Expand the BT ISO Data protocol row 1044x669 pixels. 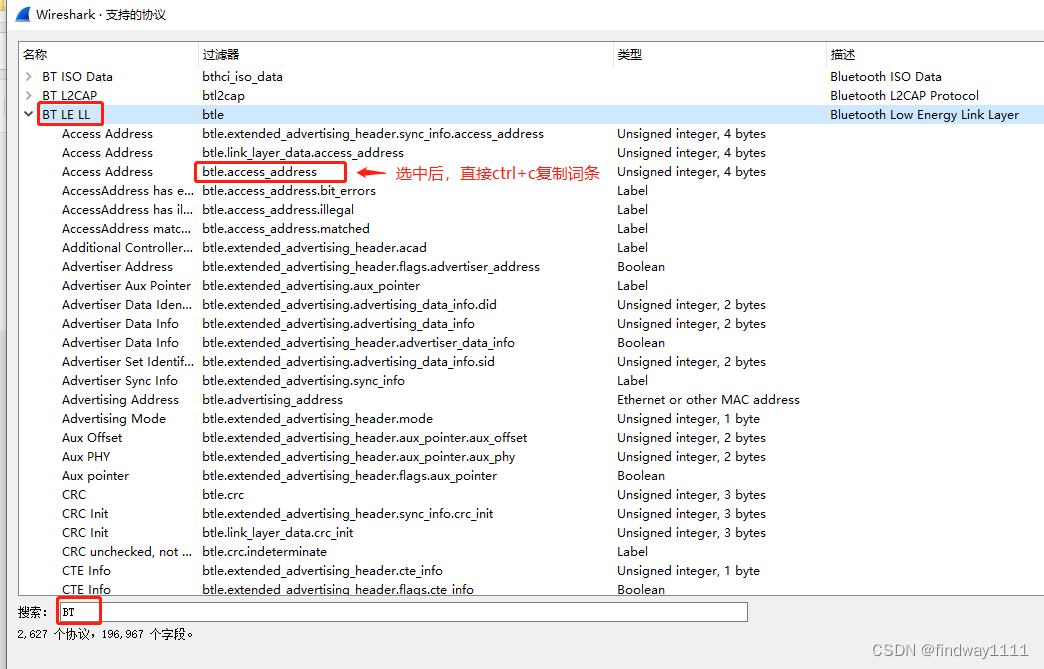click(29, 77)
